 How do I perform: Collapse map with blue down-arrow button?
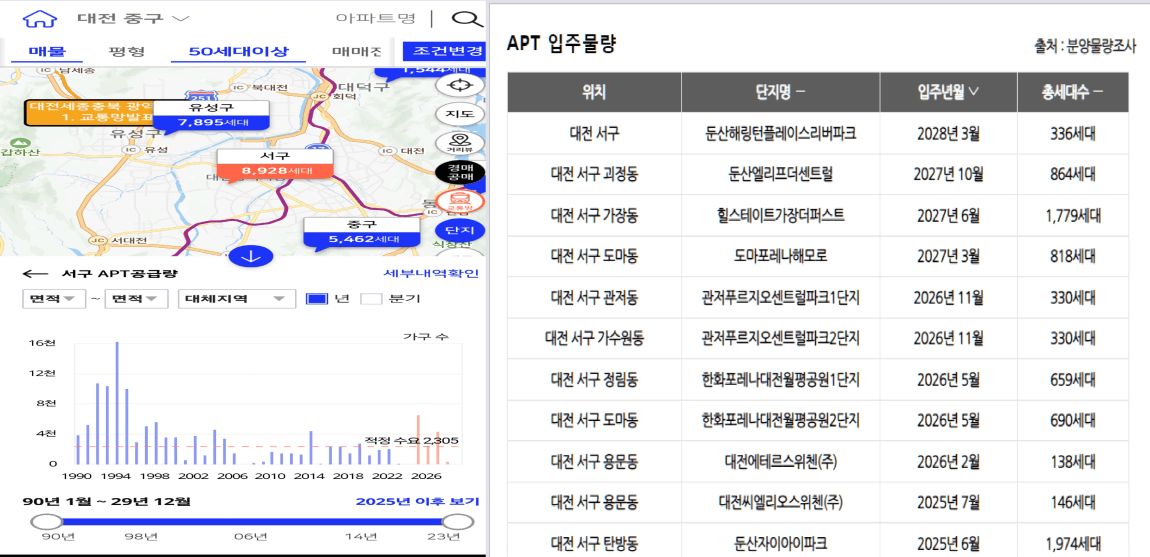point(251,257)
